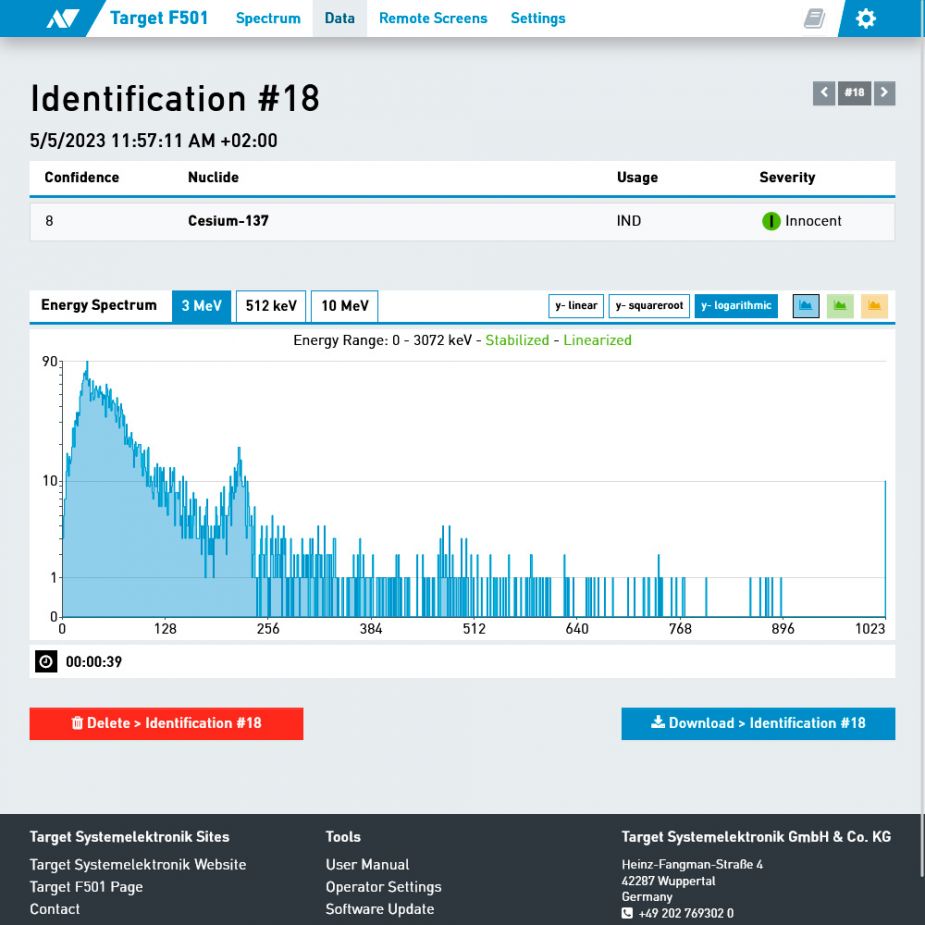This screenshot has width=925, height=925.
Task: Open the Data menu tab
Action: point(340,18)
